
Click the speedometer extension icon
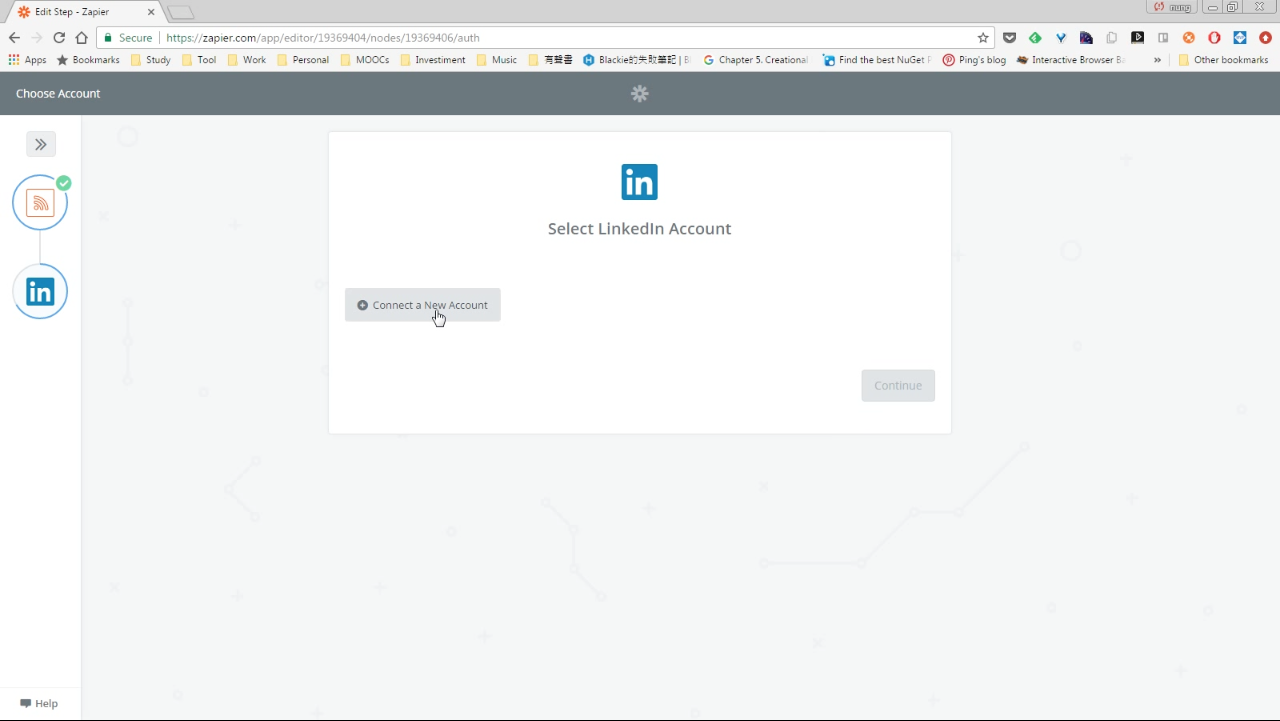click(x=1086, y=38)
